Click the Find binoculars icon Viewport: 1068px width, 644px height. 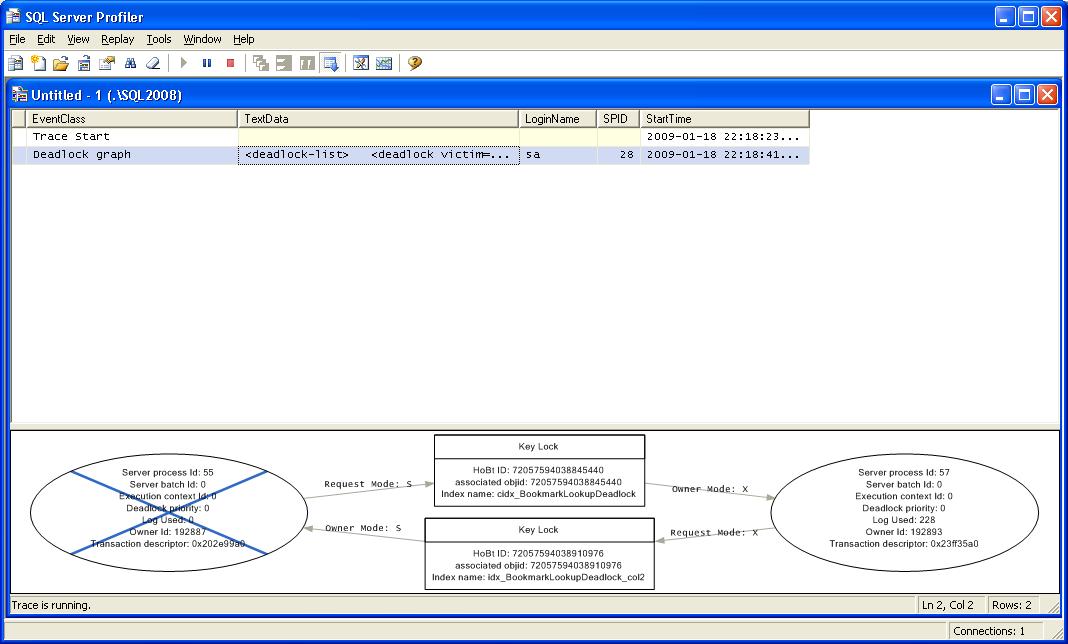pyautogui.click(x=131, y=63)
